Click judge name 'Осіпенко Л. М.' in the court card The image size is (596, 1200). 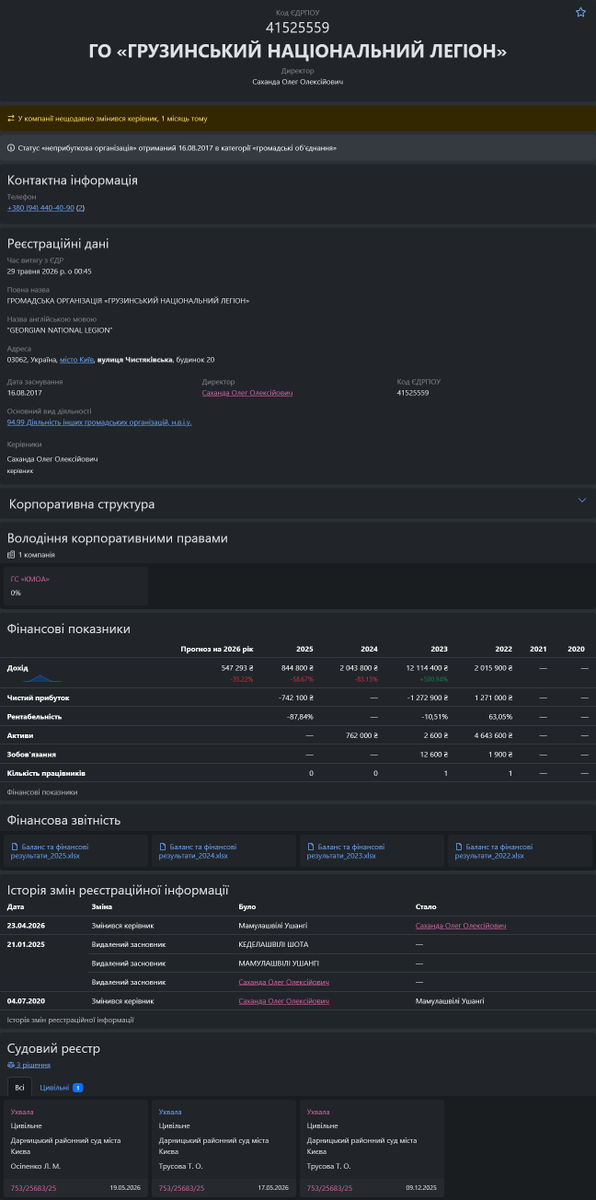pyautogui.click(x=35, y=1166)
